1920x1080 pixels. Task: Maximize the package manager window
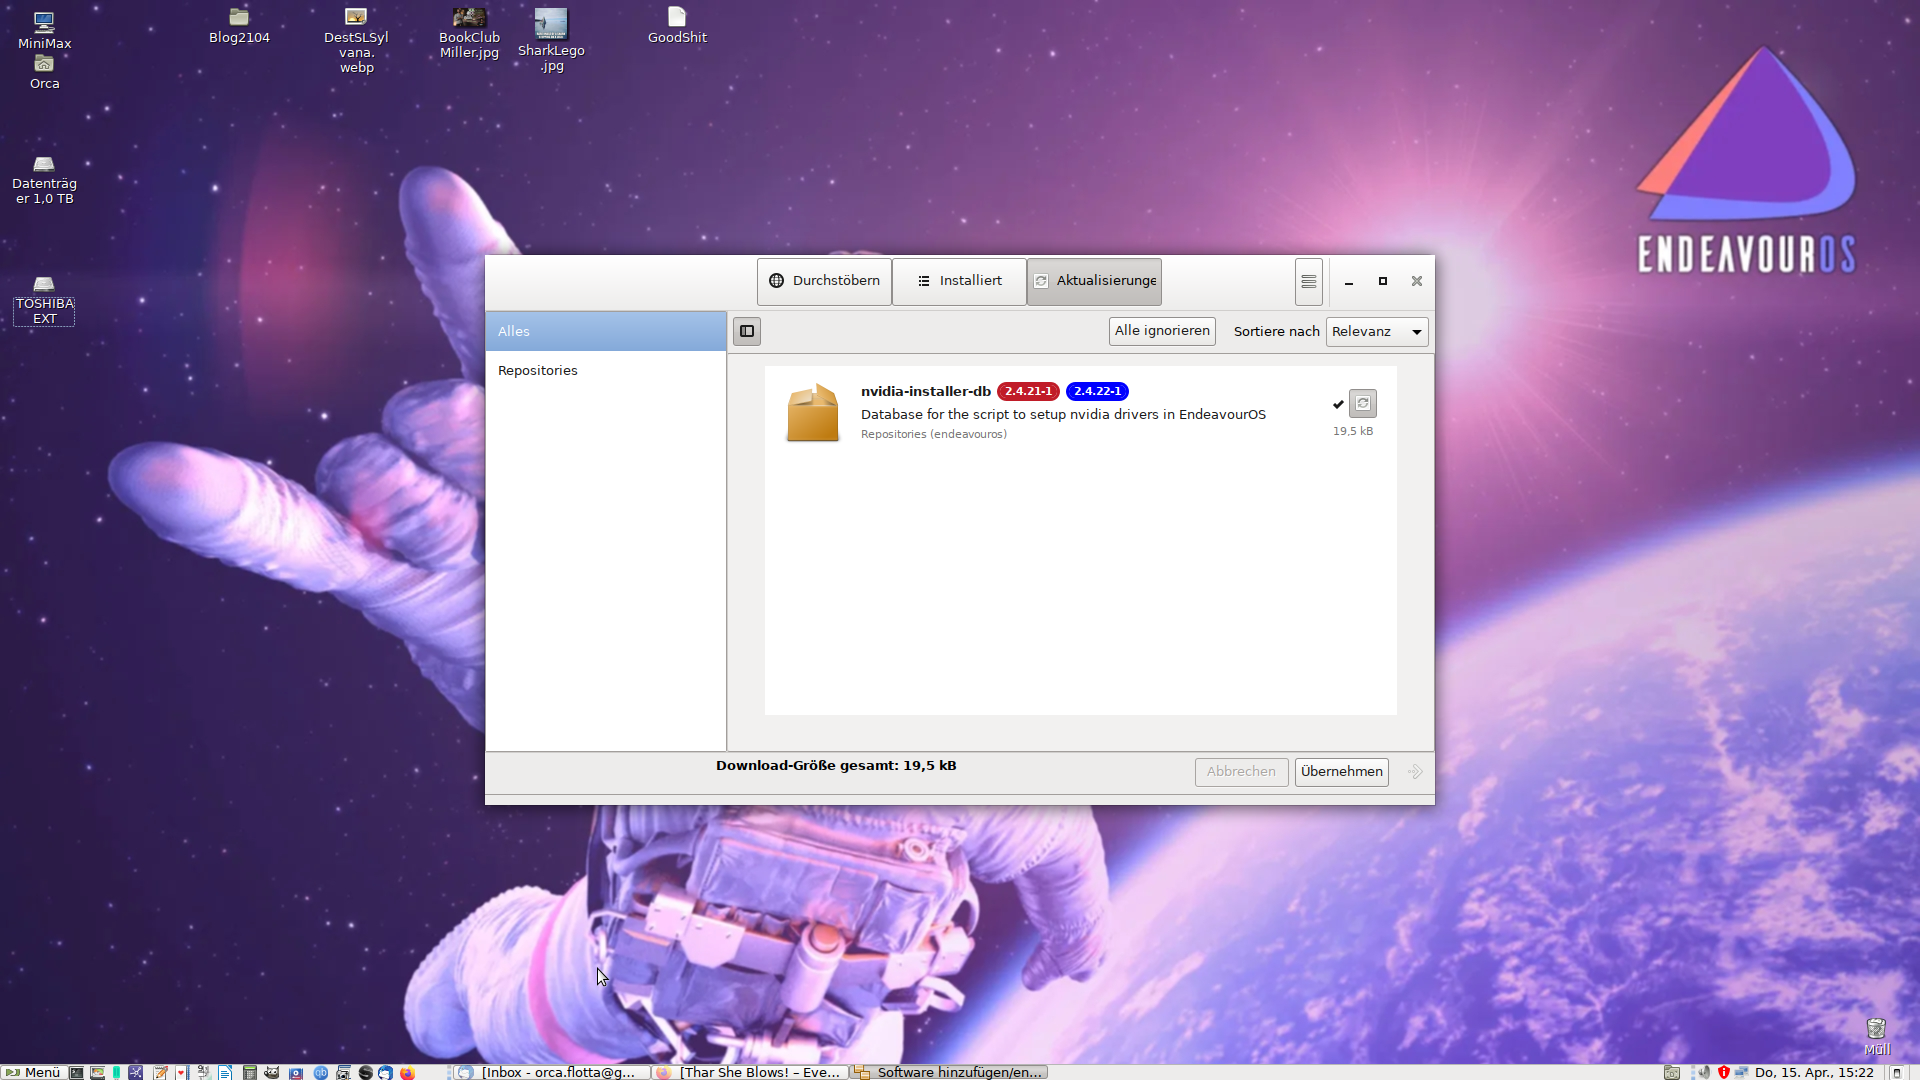tap(1383, 282)
